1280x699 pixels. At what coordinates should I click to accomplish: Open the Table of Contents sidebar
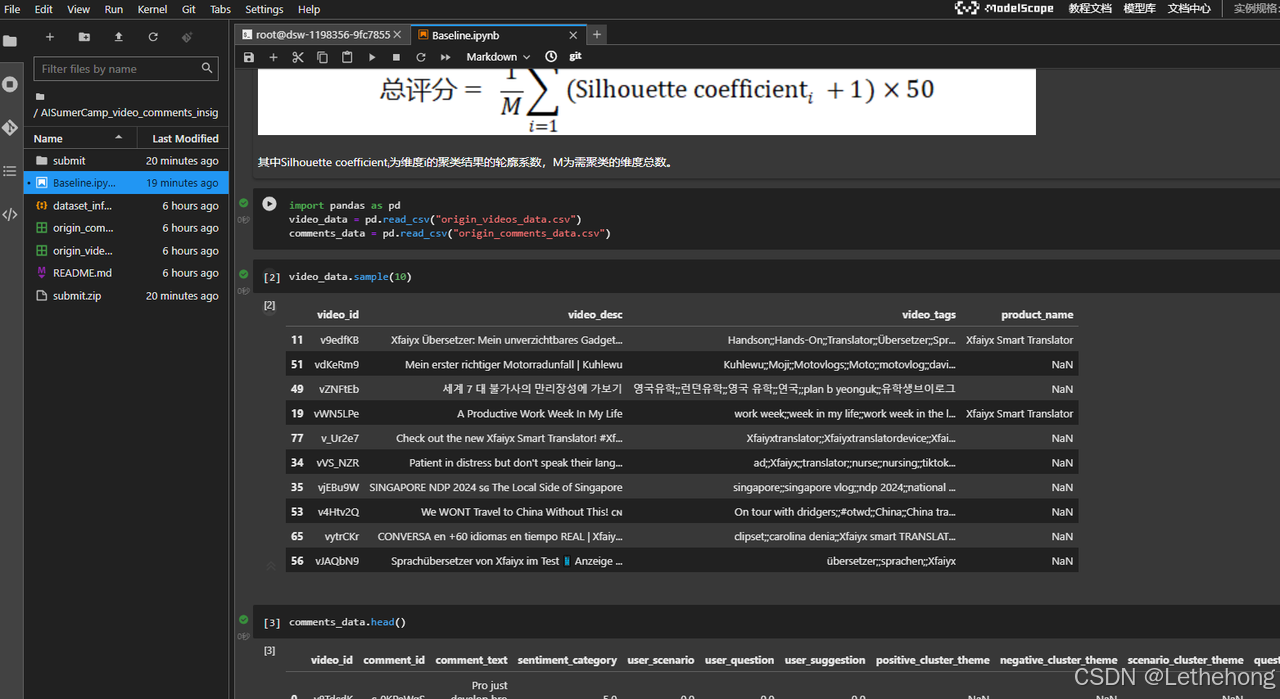click(x=10, y=171)
